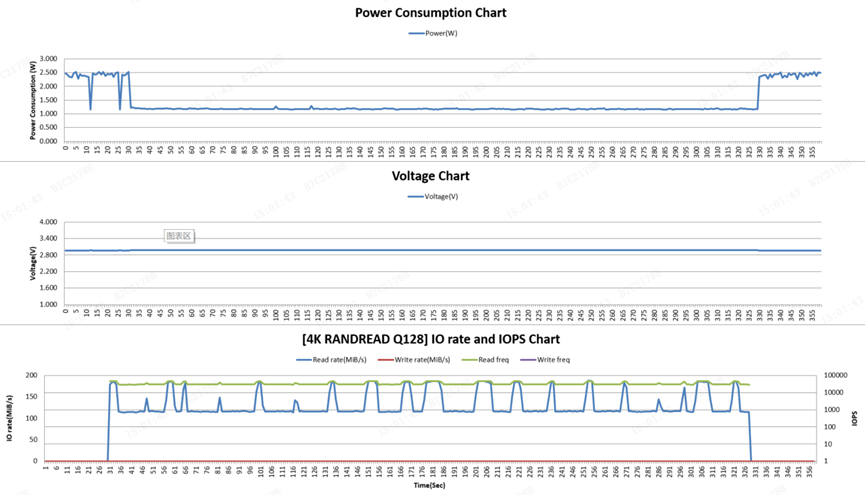Select the flat blue voltage data line
The width and height of the screenshot is (865, 495).
coord(441,250)
